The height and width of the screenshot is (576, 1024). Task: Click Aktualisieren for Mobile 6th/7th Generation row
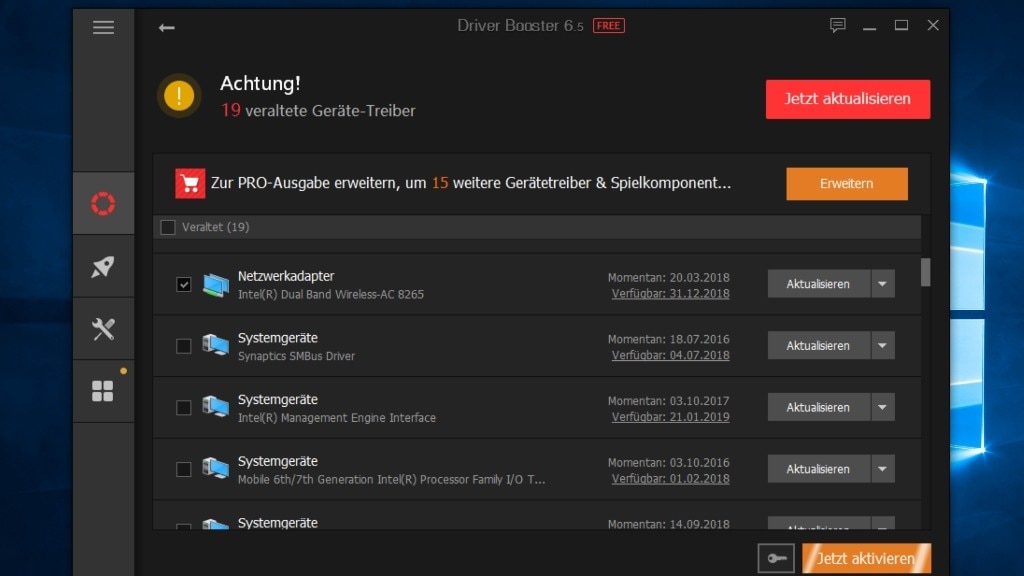coord(818,469)
